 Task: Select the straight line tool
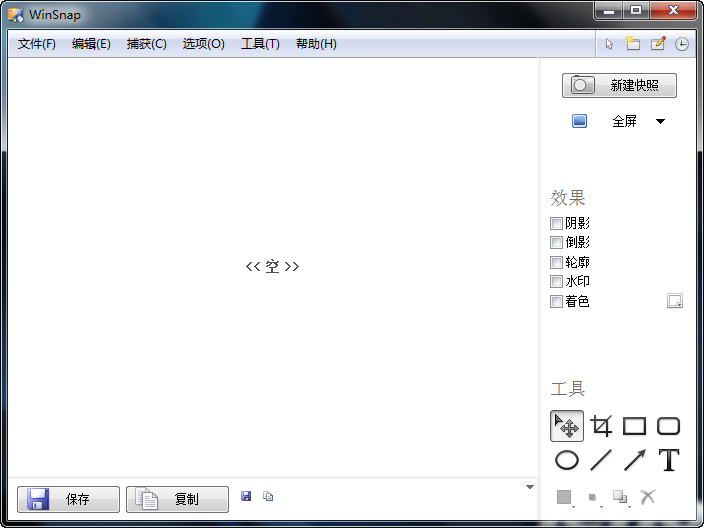(x=601, y=461)
